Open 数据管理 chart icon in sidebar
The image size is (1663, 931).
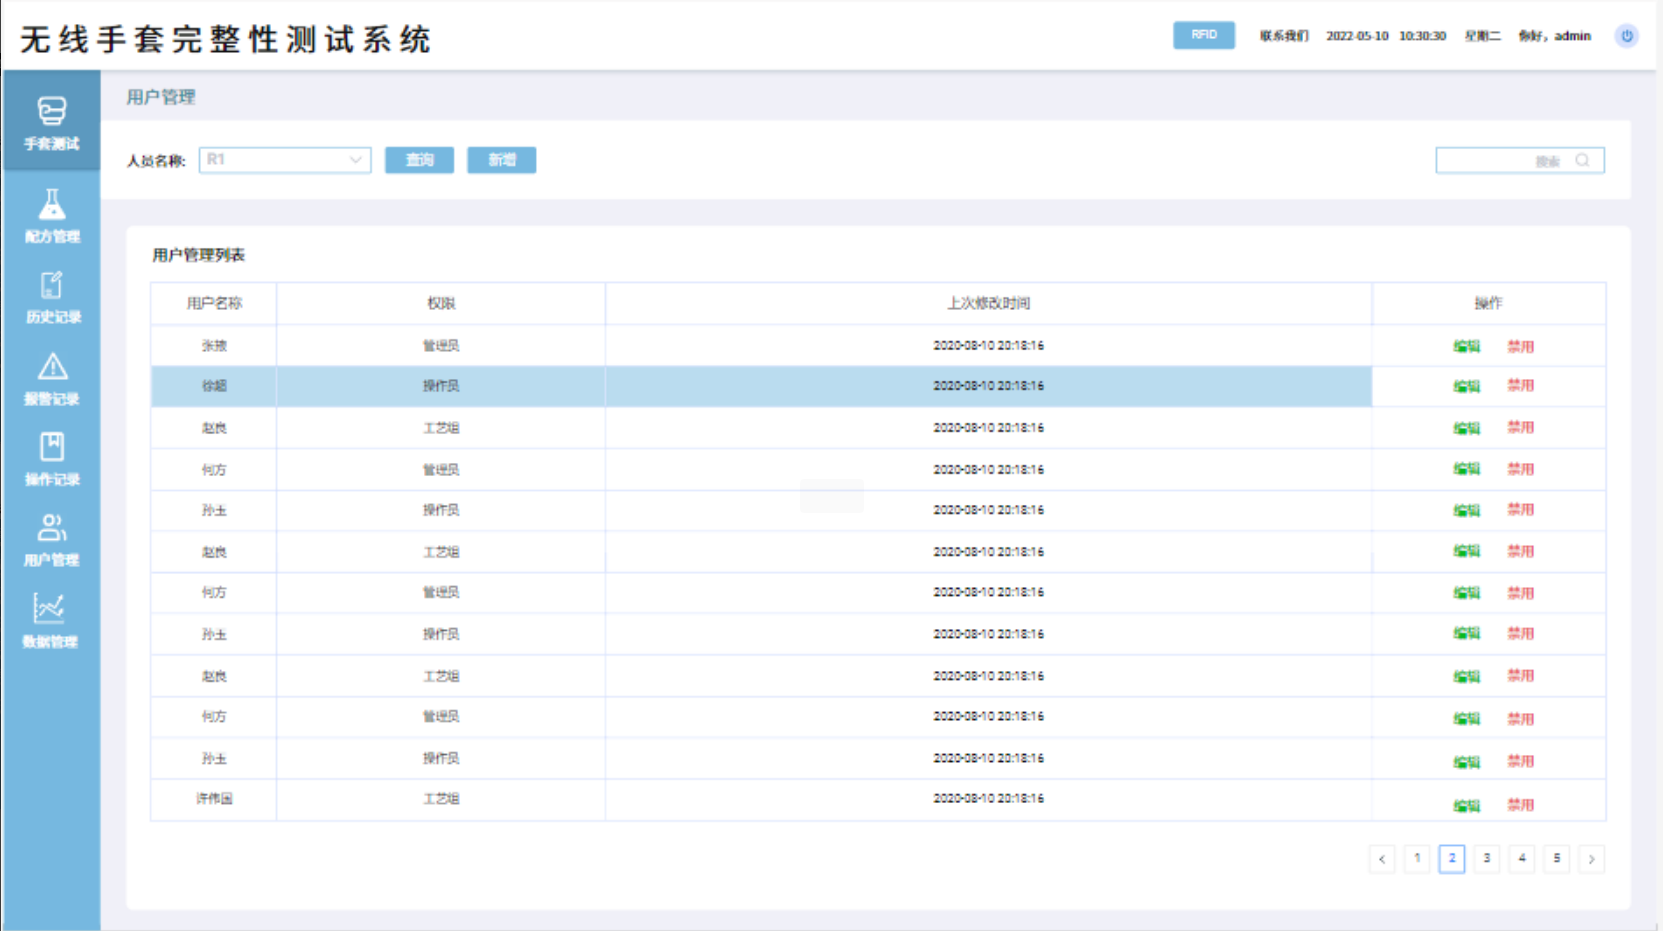click(50, 608)
